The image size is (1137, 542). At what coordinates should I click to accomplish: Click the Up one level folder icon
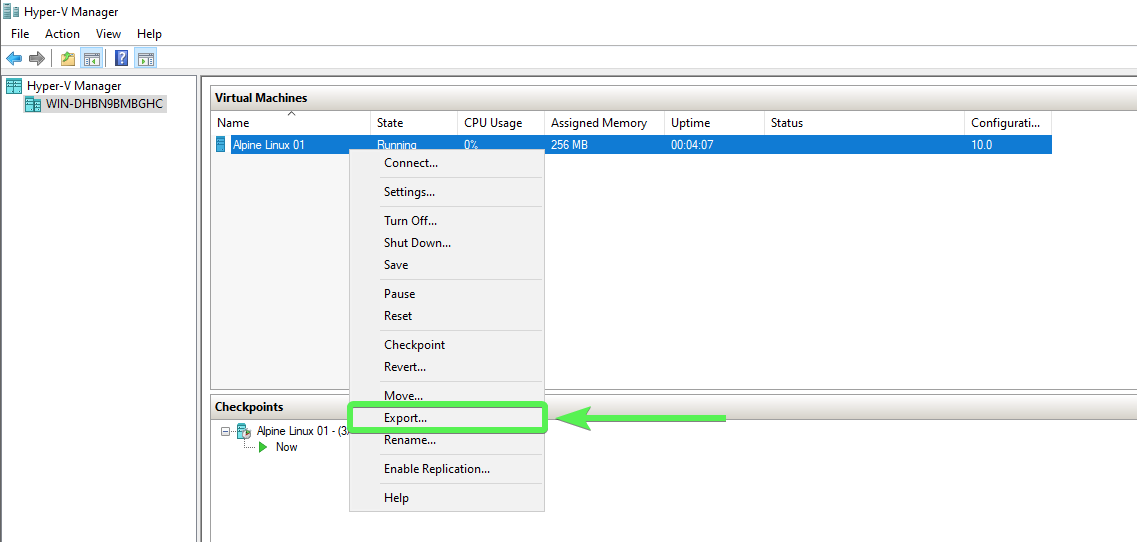point(68,58)
